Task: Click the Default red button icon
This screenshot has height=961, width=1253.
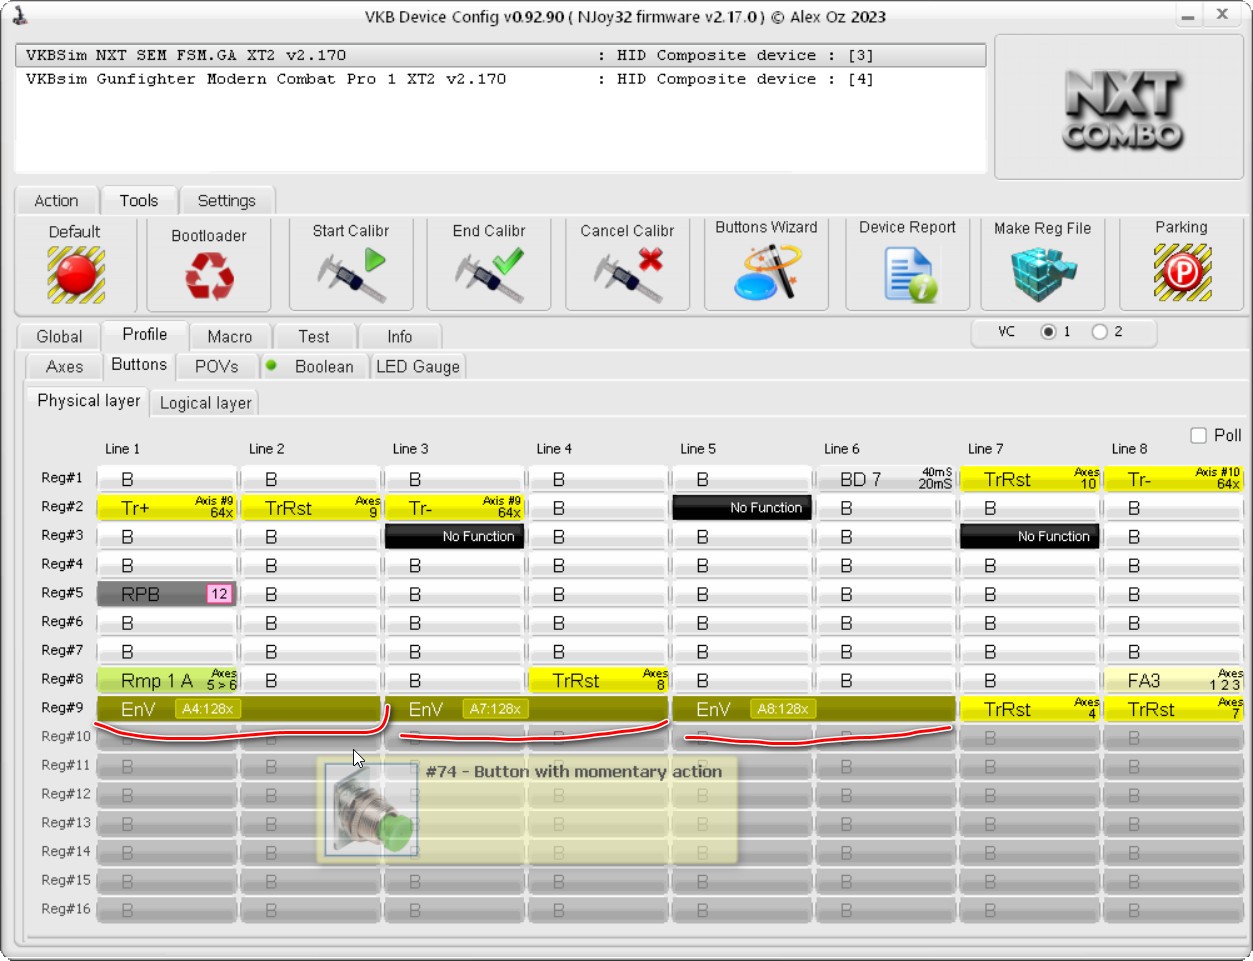Action: click(76, 274)
